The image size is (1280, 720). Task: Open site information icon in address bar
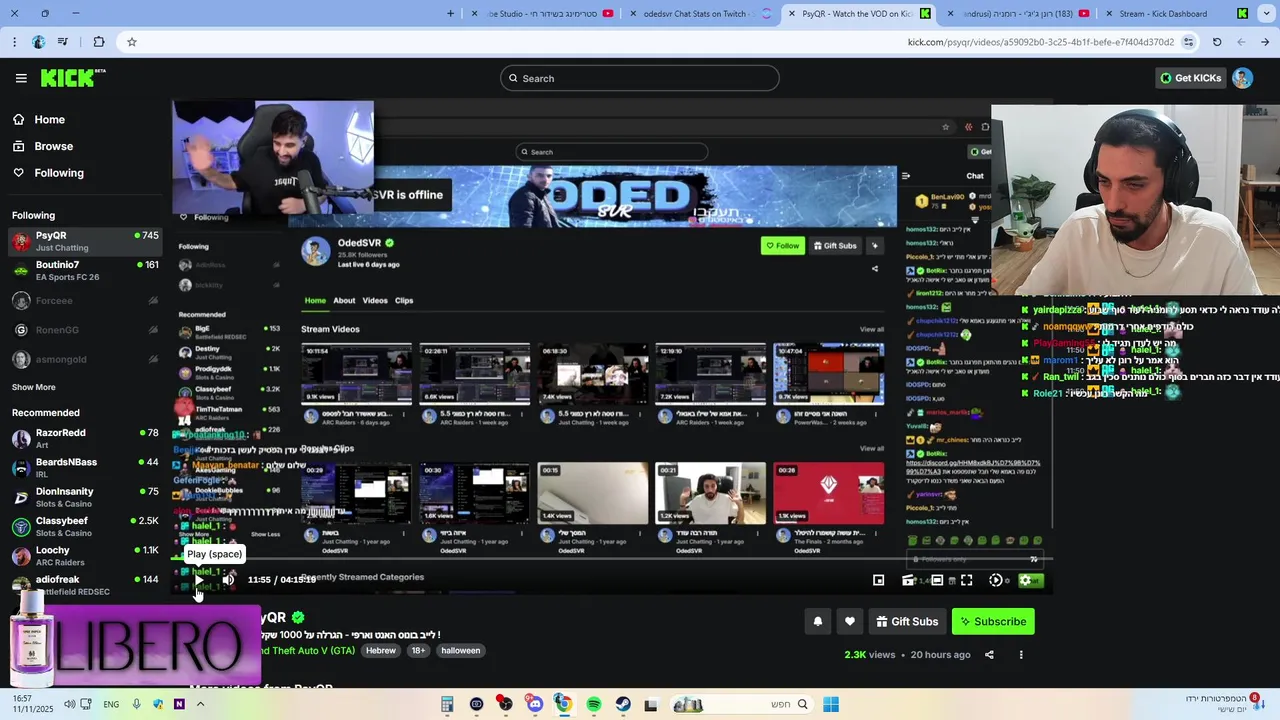coord(1188,42)
